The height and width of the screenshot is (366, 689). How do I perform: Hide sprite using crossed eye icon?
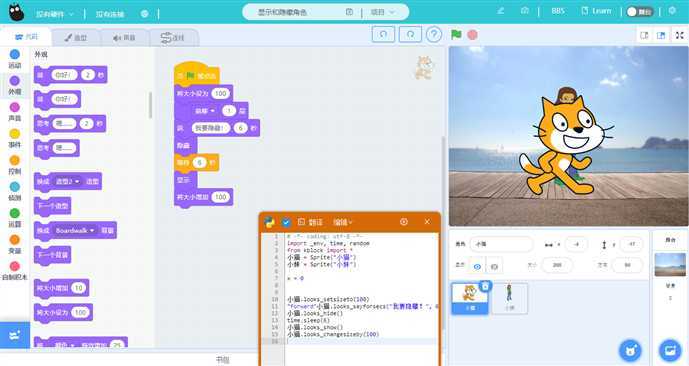494,266
